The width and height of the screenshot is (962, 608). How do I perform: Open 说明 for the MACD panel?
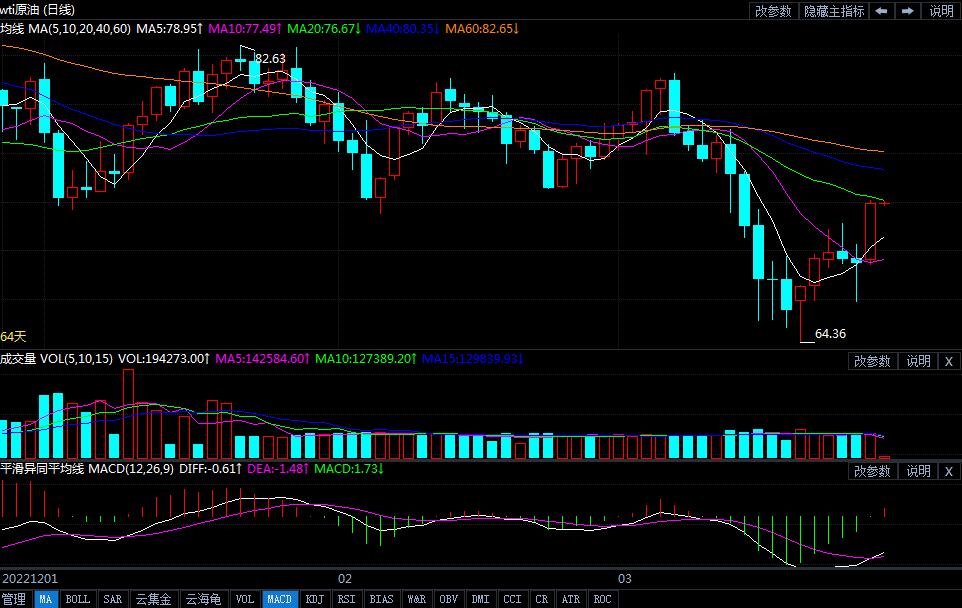pyautogui.click(x=918, y=471)
